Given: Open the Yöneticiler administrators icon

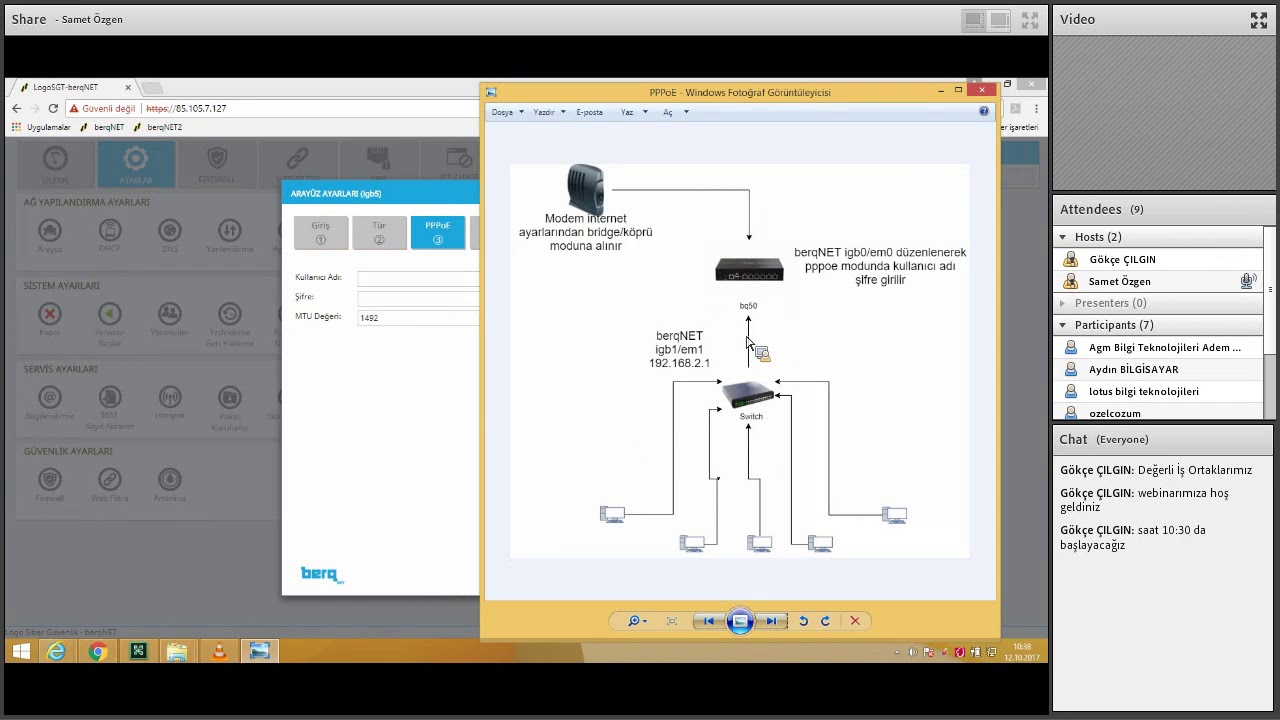Looking at the screenshot, I should (170, 315).
